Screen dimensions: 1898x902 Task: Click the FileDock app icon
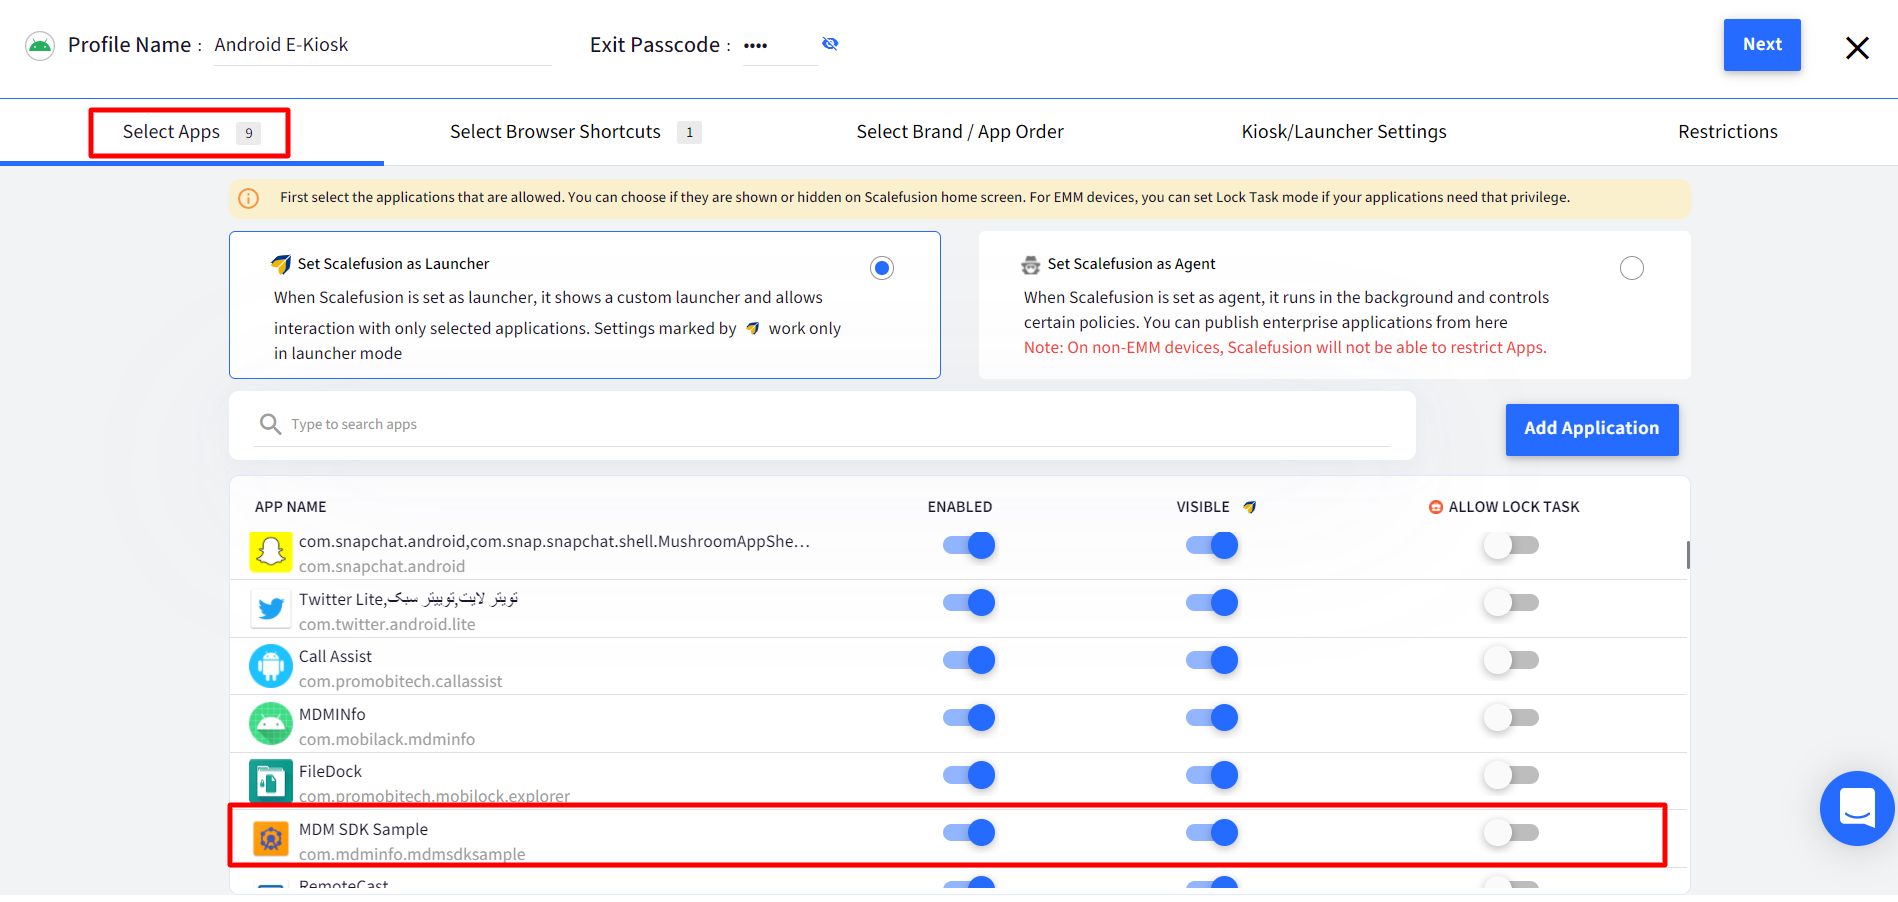point(270,782)
